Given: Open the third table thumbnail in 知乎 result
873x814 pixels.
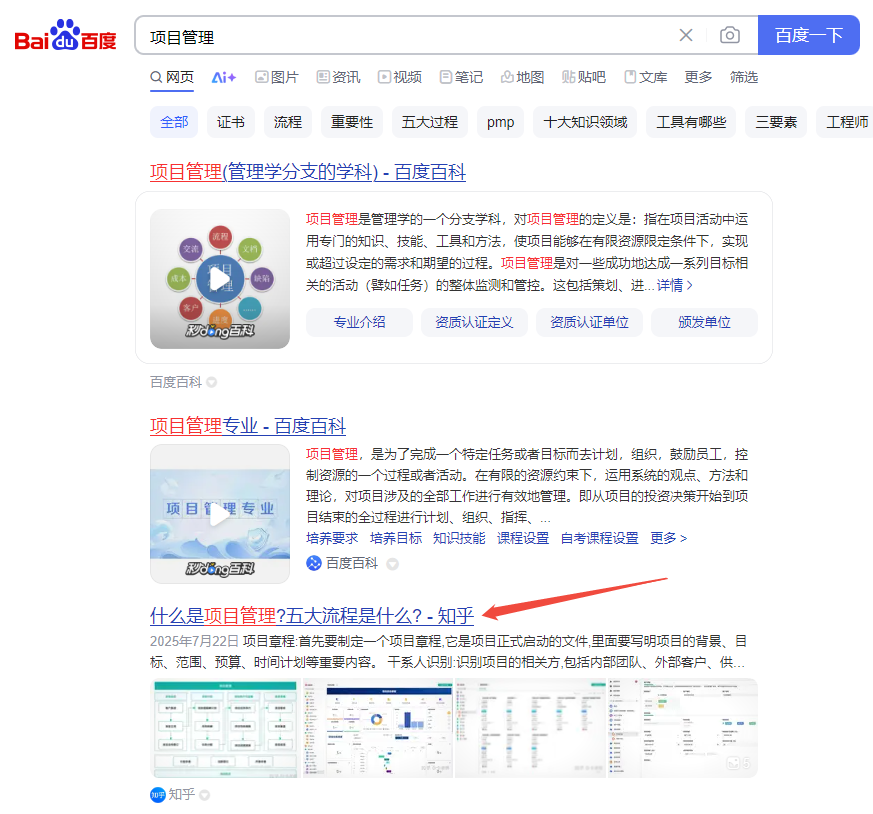Looking at the screenshot, I should point(531,728).
